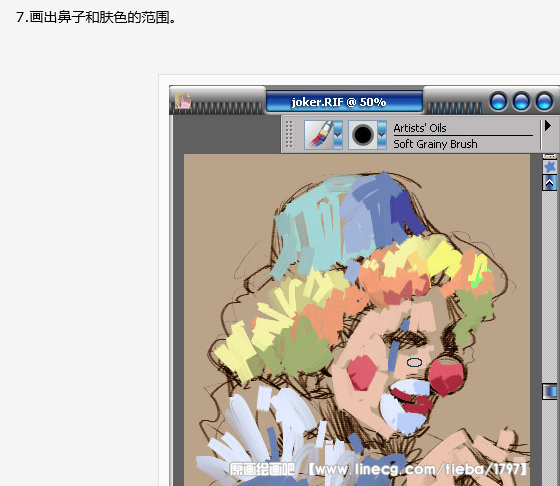Click the first round blue window button
The image size is (560, 486).
click(x=499, y=101)
